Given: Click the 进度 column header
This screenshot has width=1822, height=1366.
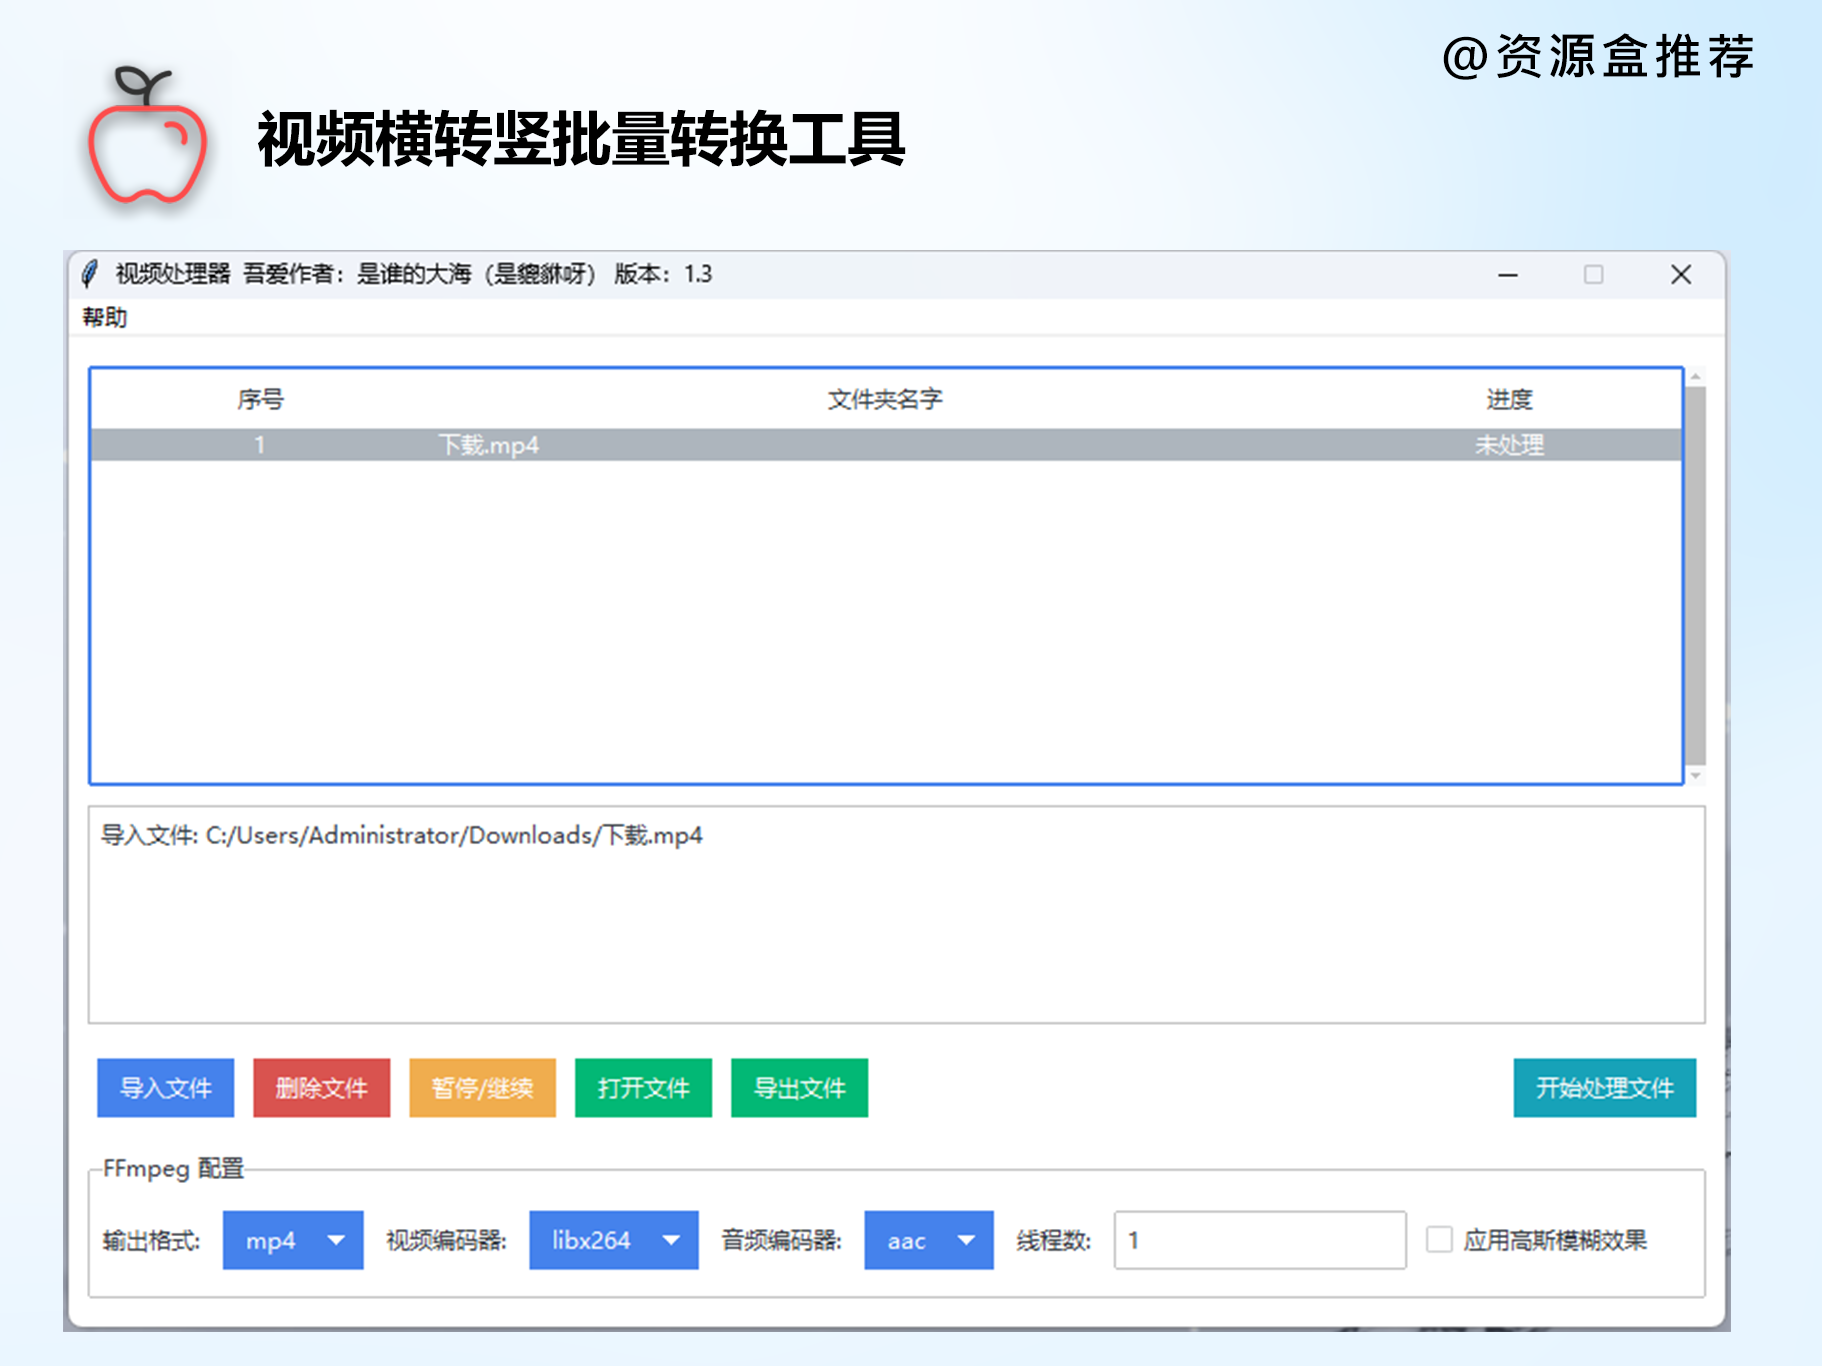Looking at the screenshot, I should pos(1509,400).
